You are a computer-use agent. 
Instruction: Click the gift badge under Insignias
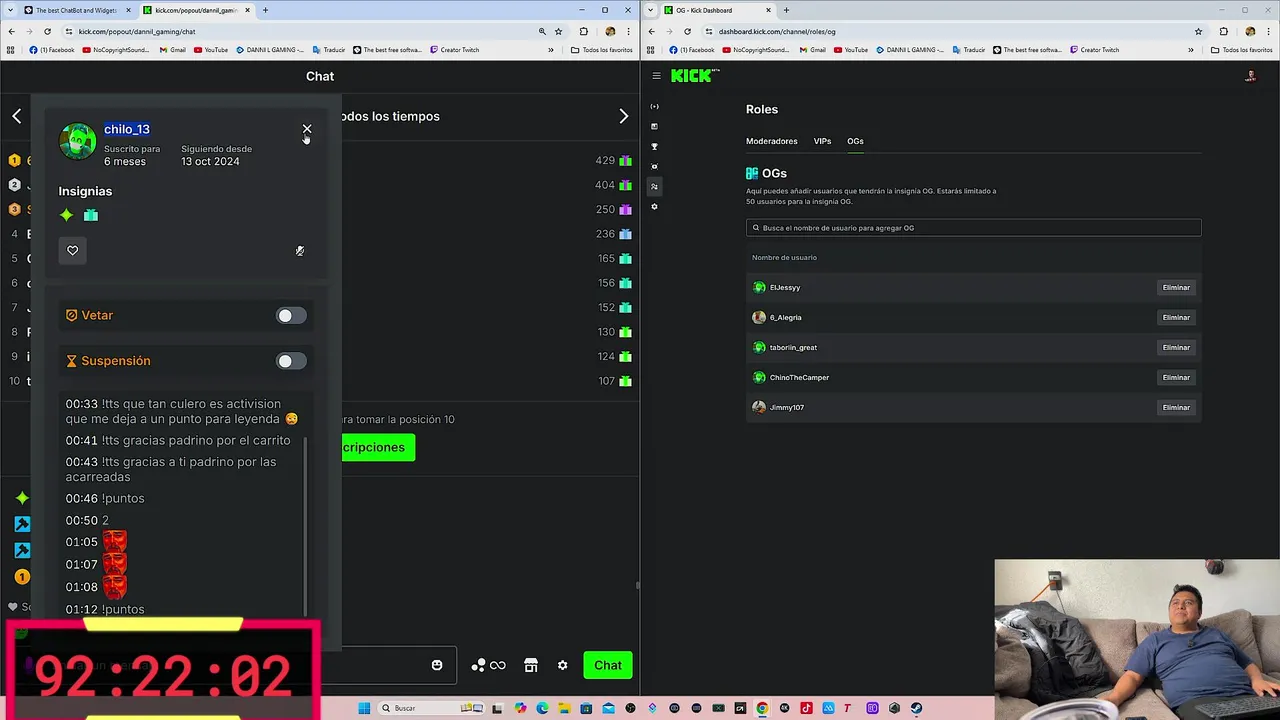point(91,215)
